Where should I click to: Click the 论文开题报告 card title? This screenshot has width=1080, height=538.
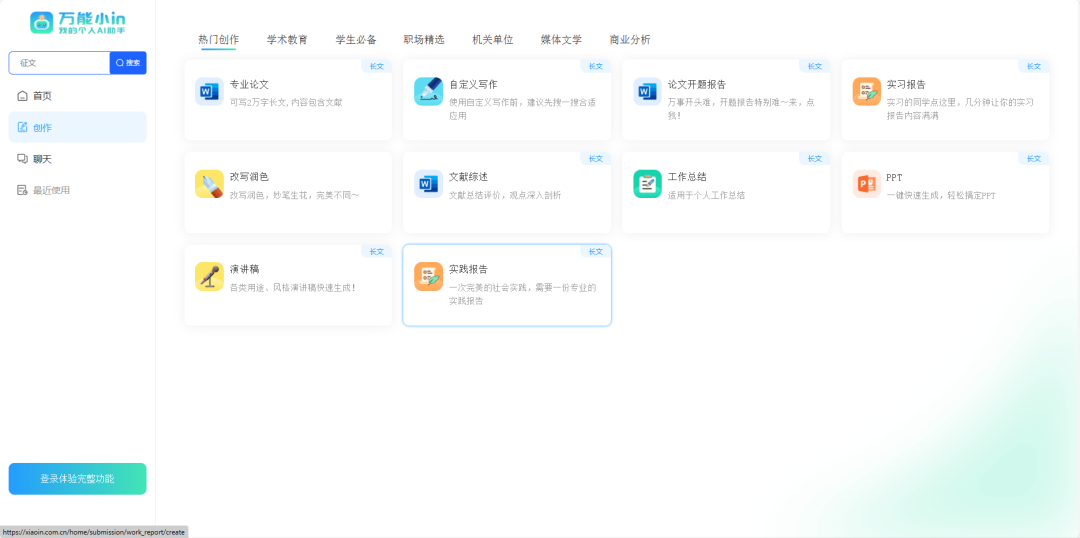point(697,85)
